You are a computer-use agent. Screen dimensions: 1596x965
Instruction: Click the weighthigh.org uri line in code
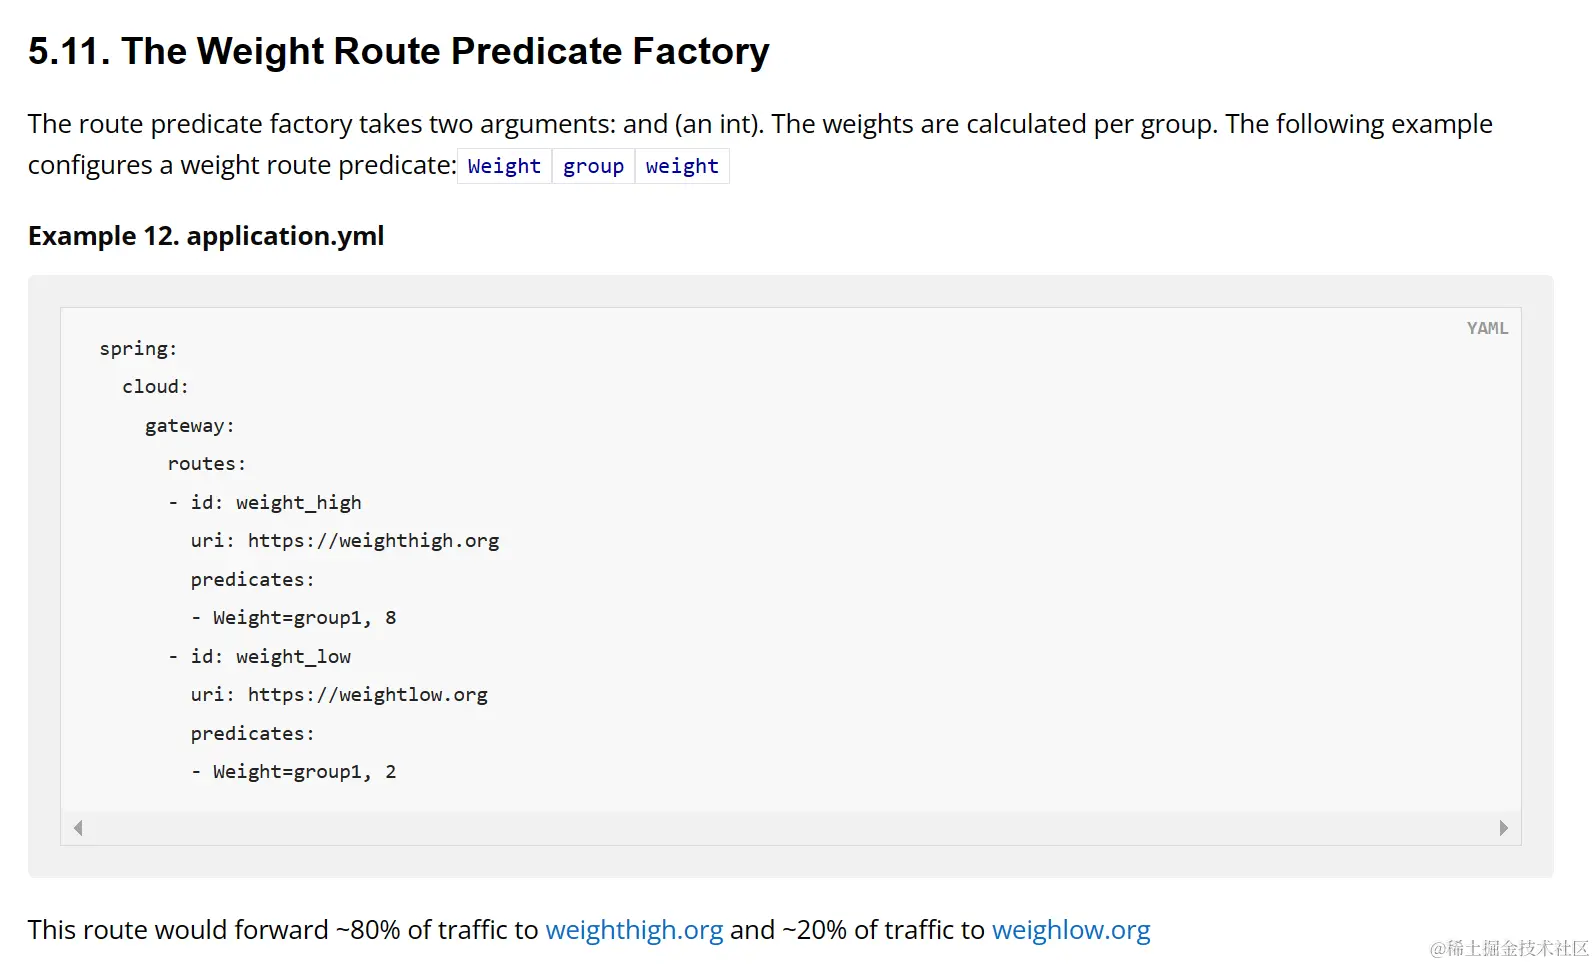345,541
